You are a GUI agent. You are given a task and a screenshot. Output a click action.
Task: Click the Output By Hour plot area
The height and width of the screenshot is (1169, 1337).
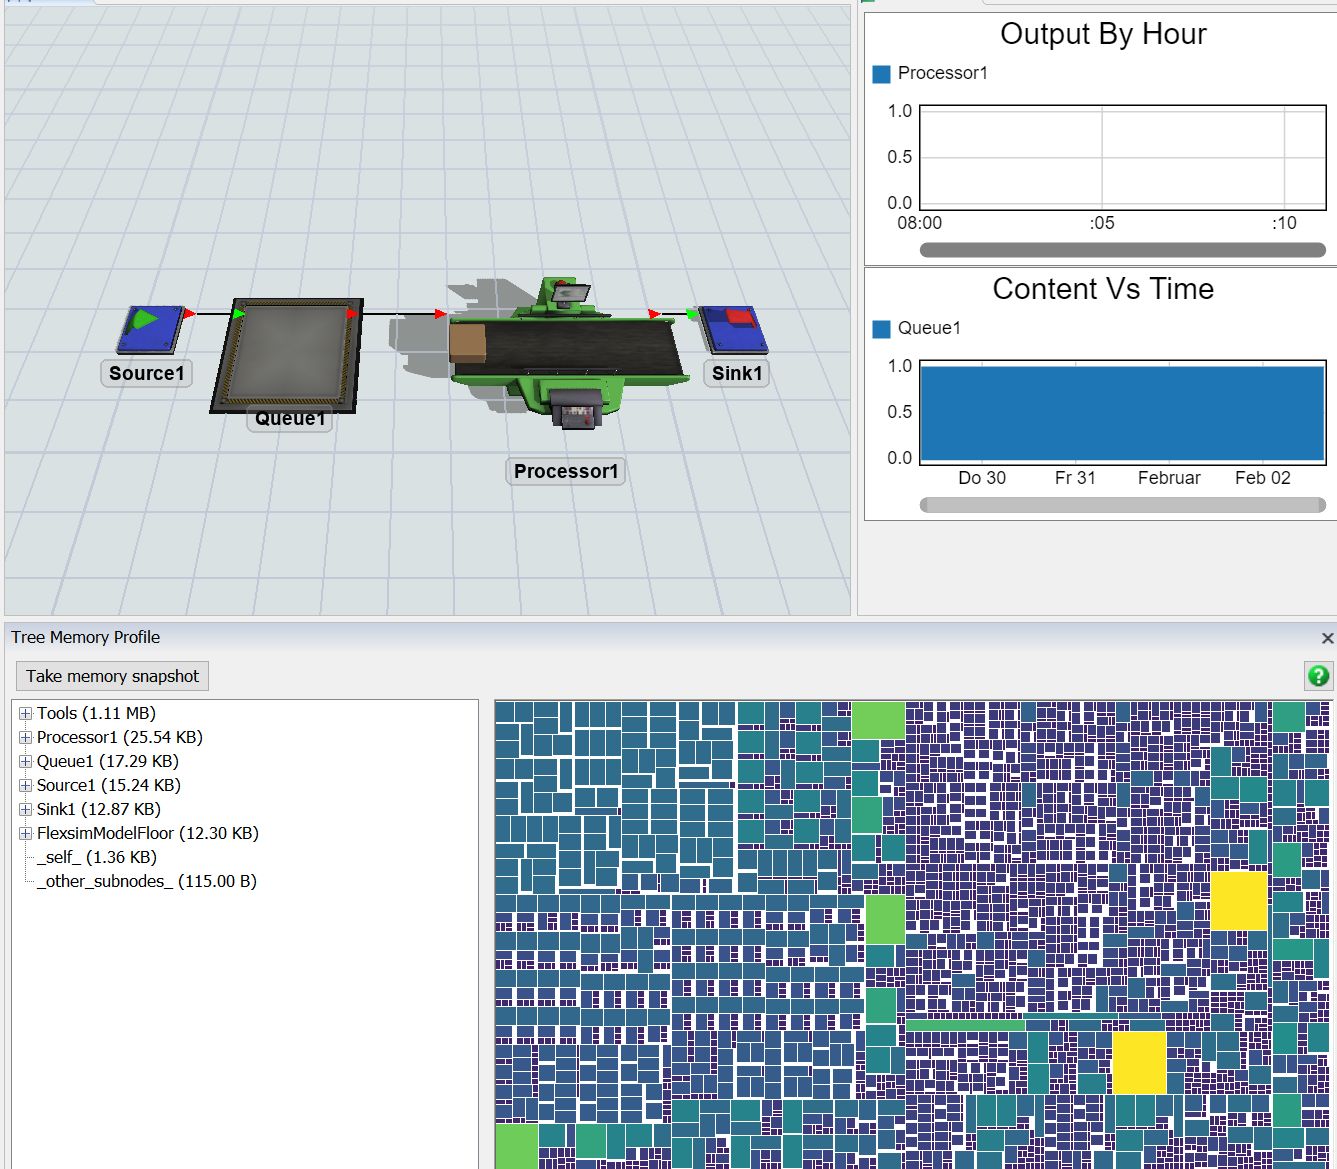[1122, 157]
